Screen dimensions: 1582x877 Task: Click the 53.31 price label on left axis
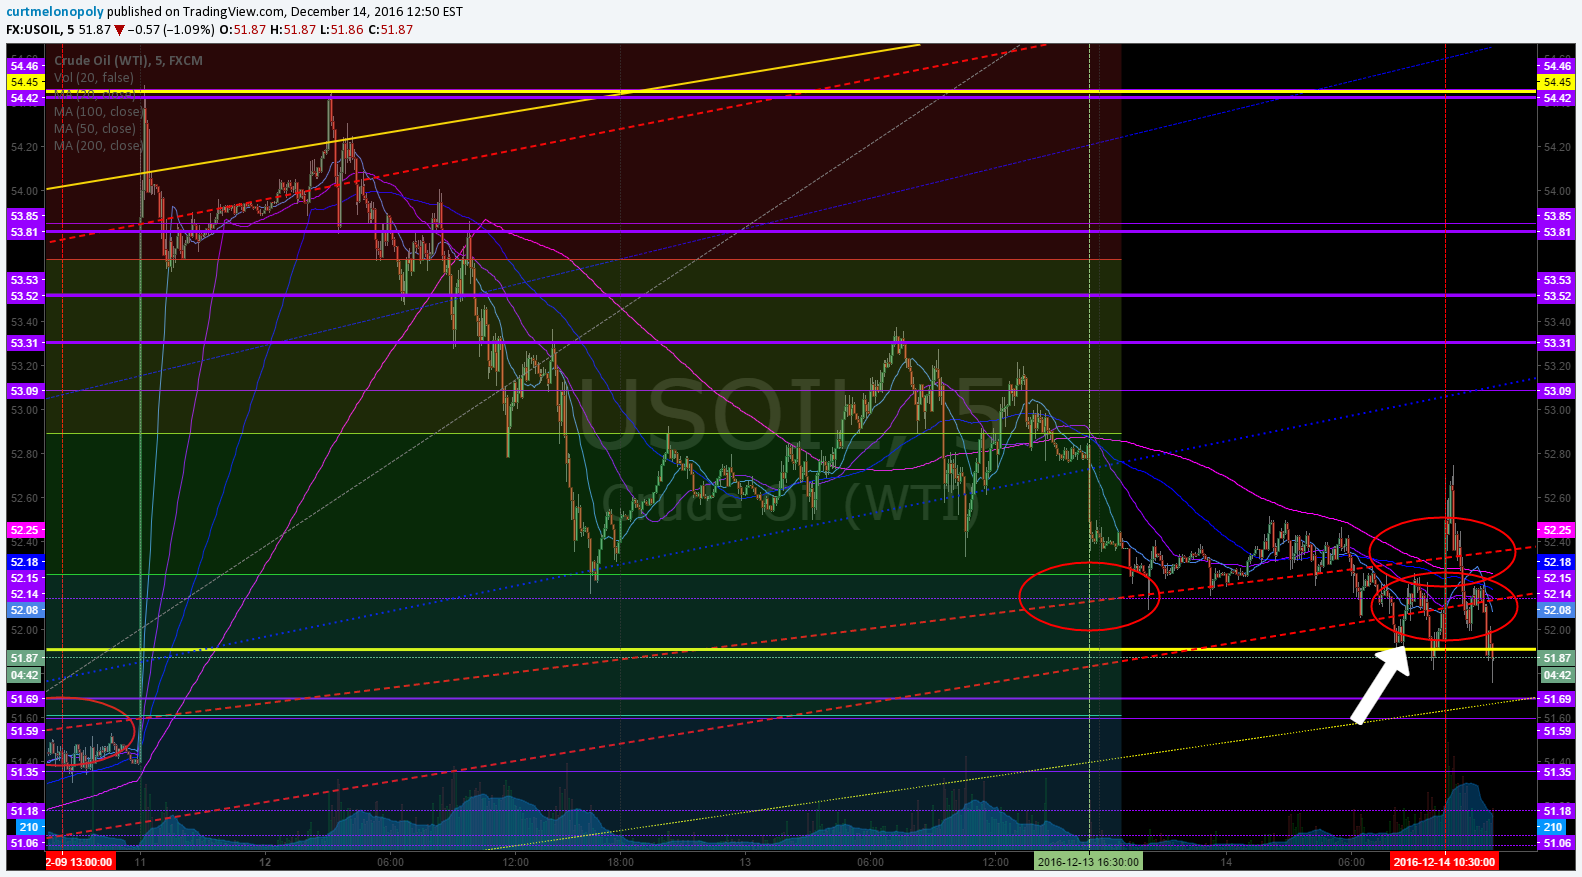tap(25, 343)
